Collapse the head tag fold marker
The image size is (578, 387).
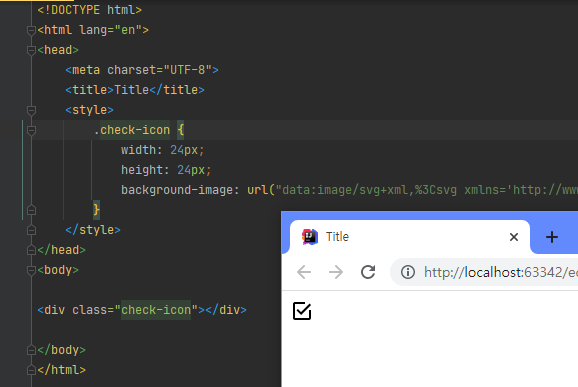(31, 50)
